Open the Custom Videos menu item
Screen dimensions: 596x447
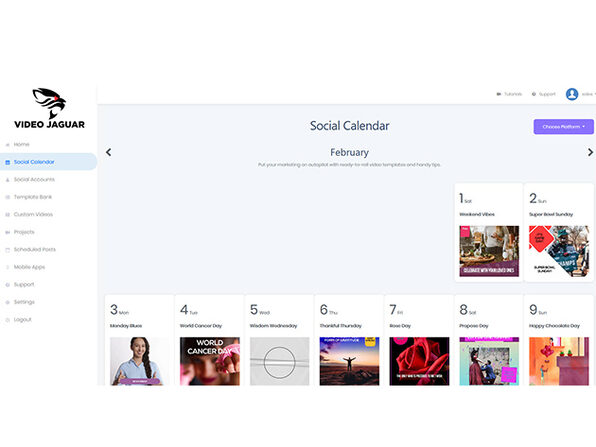tap(33, 214)
